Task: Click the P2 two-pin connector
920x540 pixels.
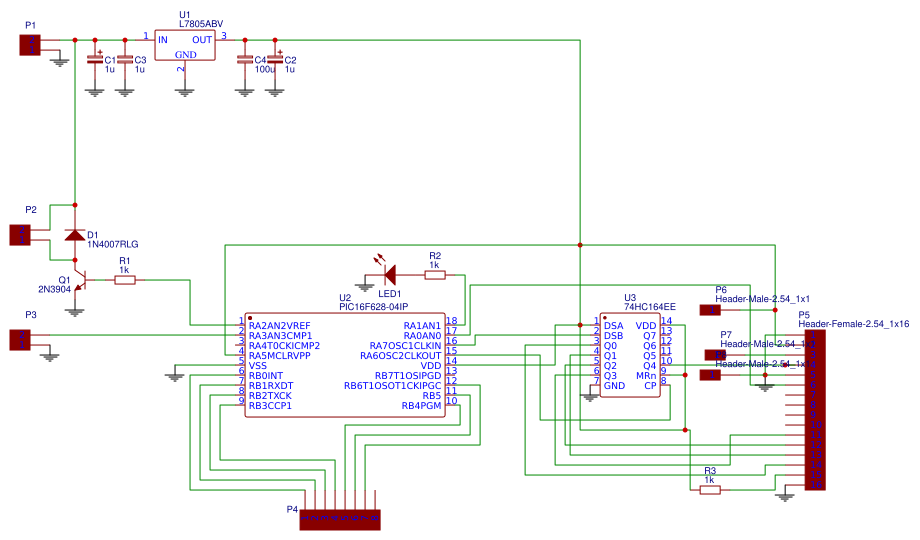Action: click(21, 235)
